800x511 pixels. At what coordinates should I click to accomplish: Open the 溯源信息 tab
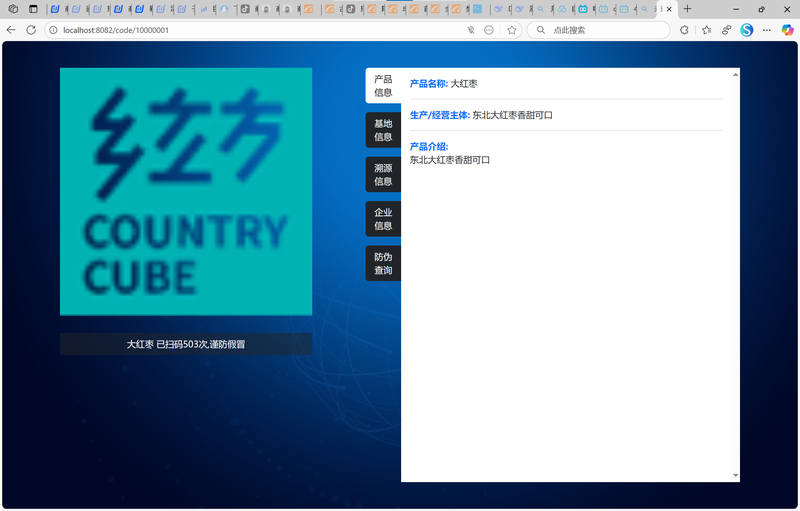pyautogui.click(x=383, y=174)
